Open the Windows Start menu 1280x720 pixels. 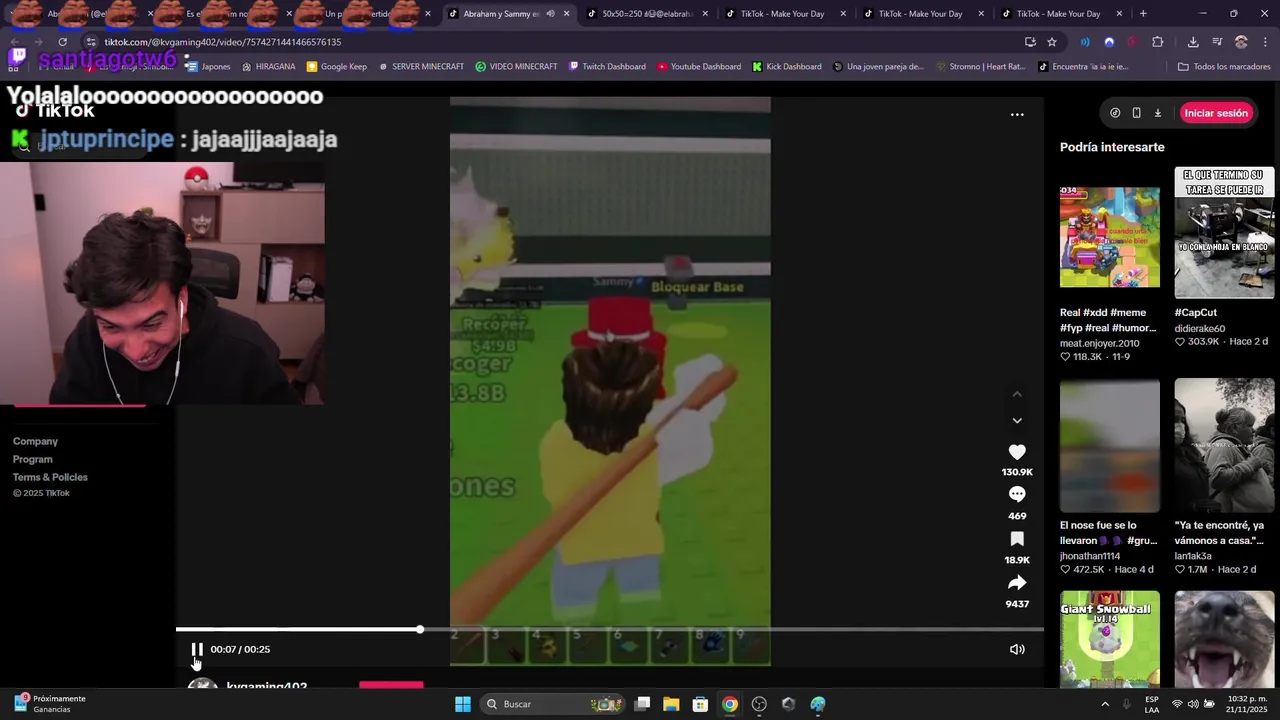(x=462, y=704)
